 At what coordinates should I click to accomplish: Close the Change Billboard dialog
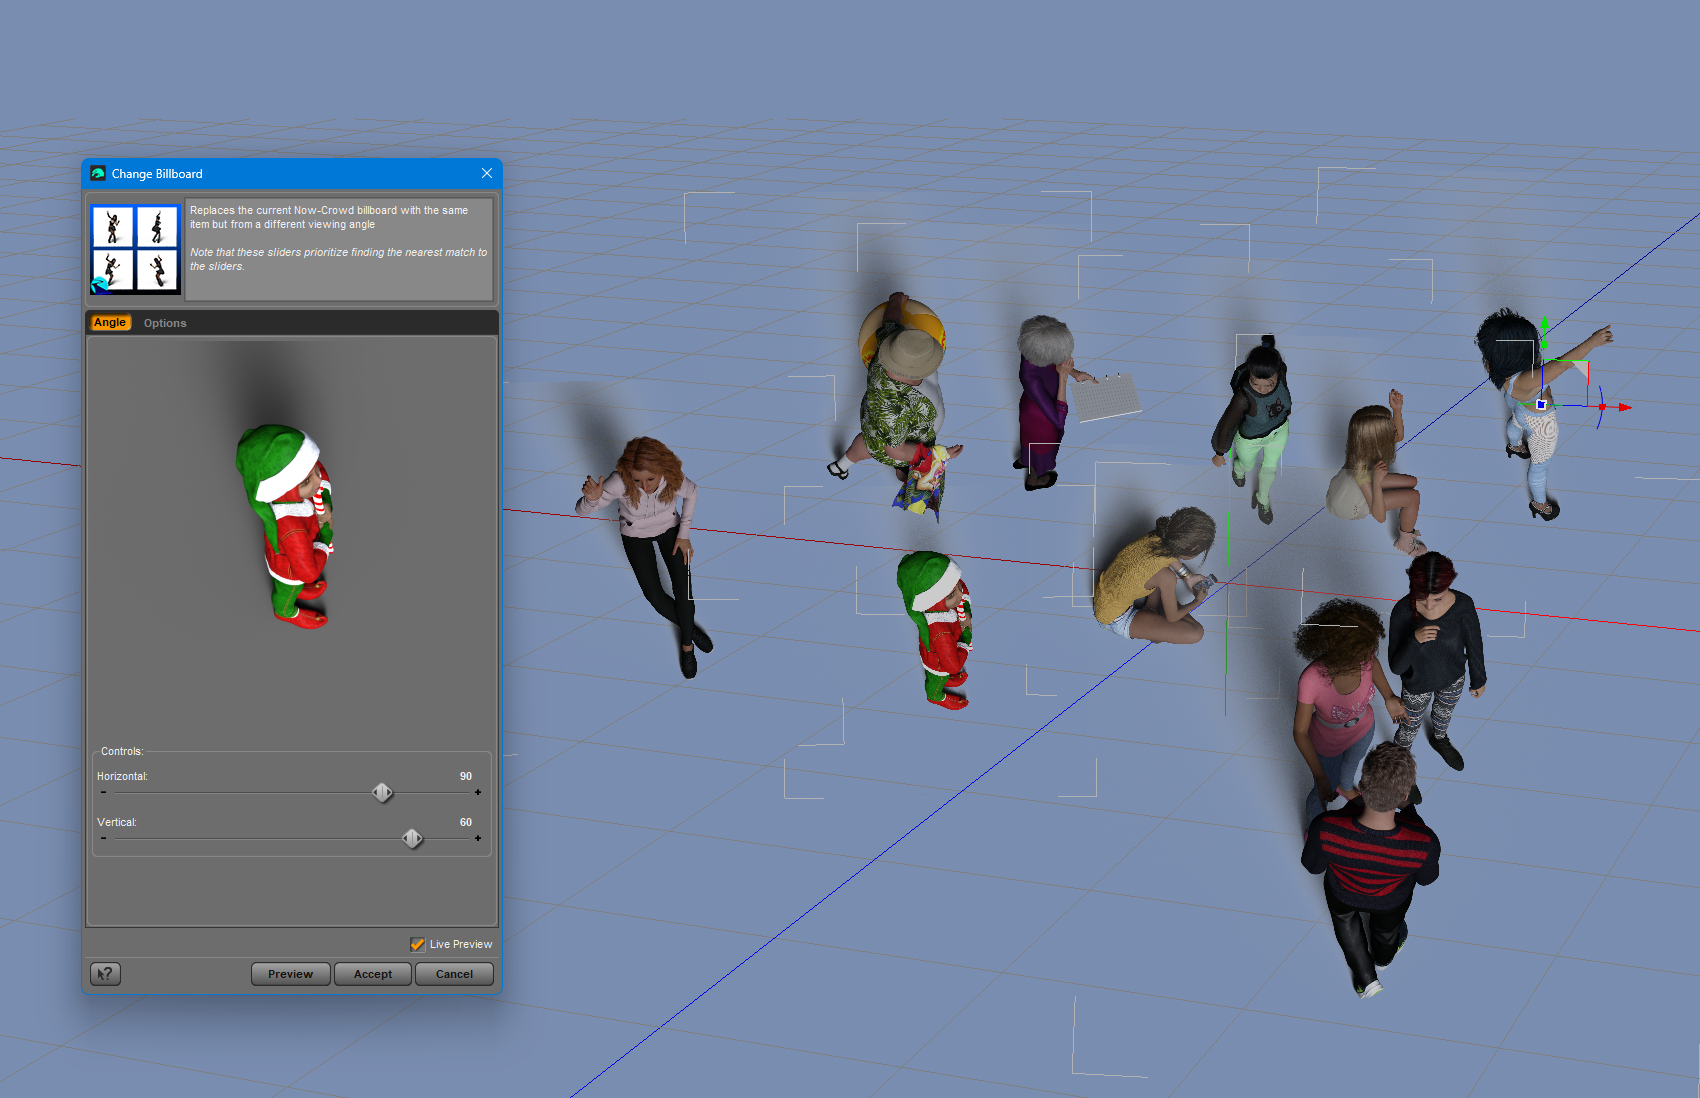[487, 173]
